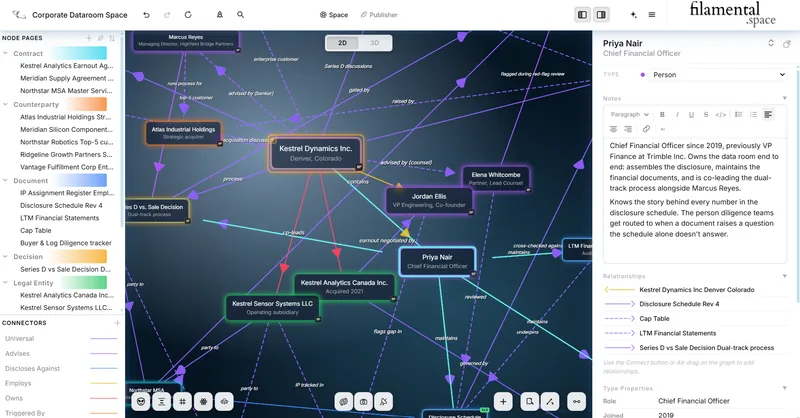
Task: Open Disclosure Schedule Rev 4 page
Action: (61, 205)
